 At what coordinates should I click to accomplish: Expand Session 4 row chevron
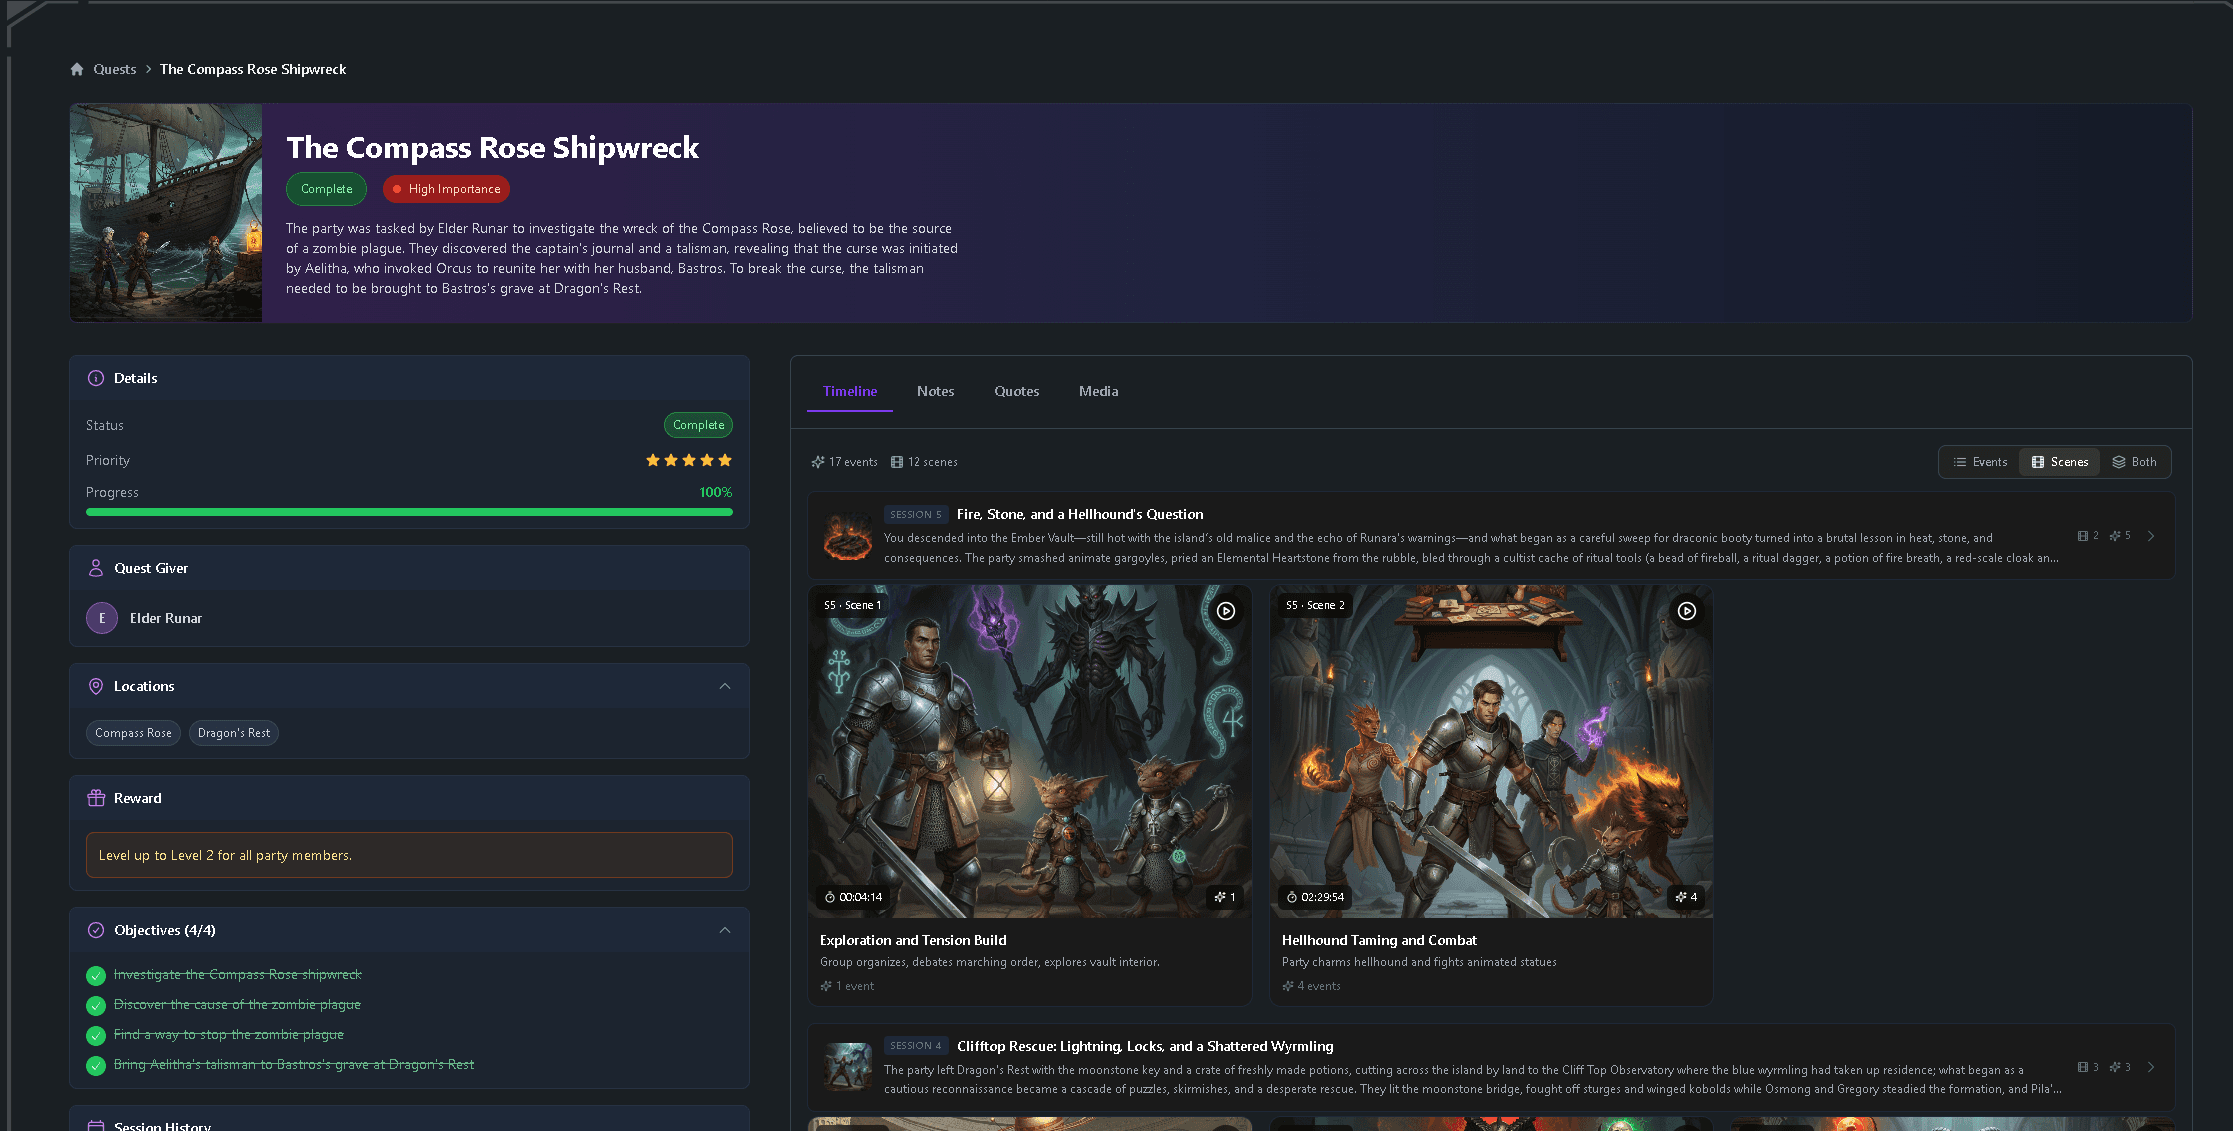2151,1067
